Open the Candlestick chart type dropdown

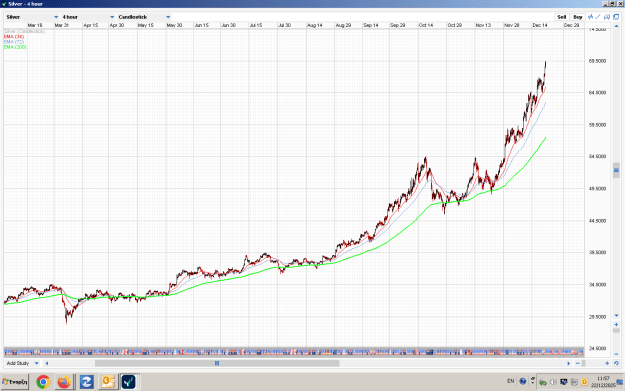144,17
